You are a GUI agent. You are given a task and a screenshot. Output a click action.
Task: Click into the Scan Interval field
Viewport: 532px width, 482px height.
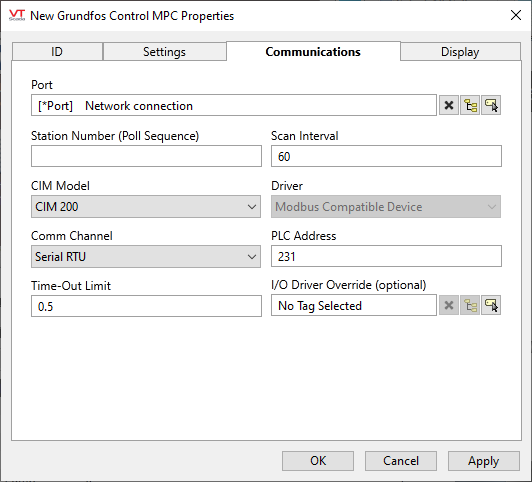[386, 156]
